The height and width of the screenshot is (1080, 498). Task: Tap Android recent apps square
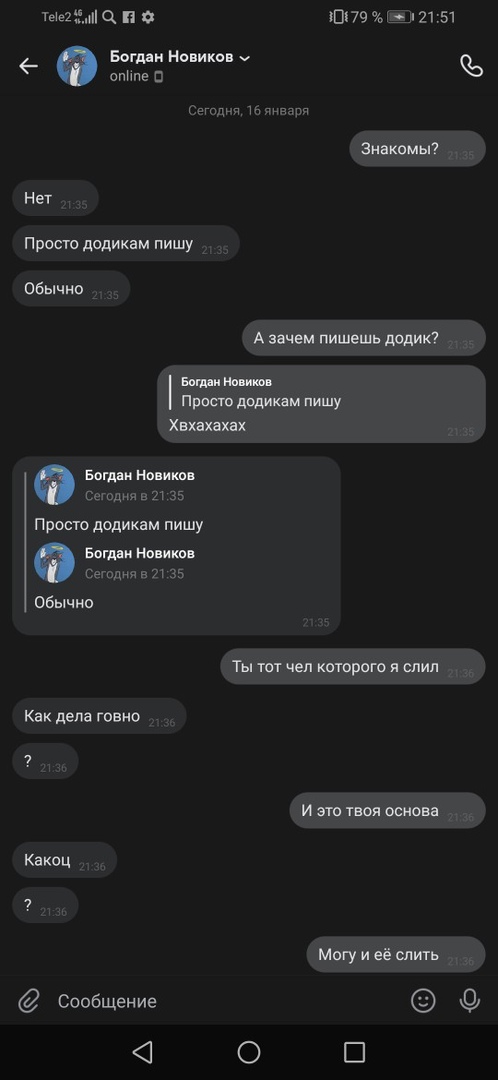(354, 1052)
